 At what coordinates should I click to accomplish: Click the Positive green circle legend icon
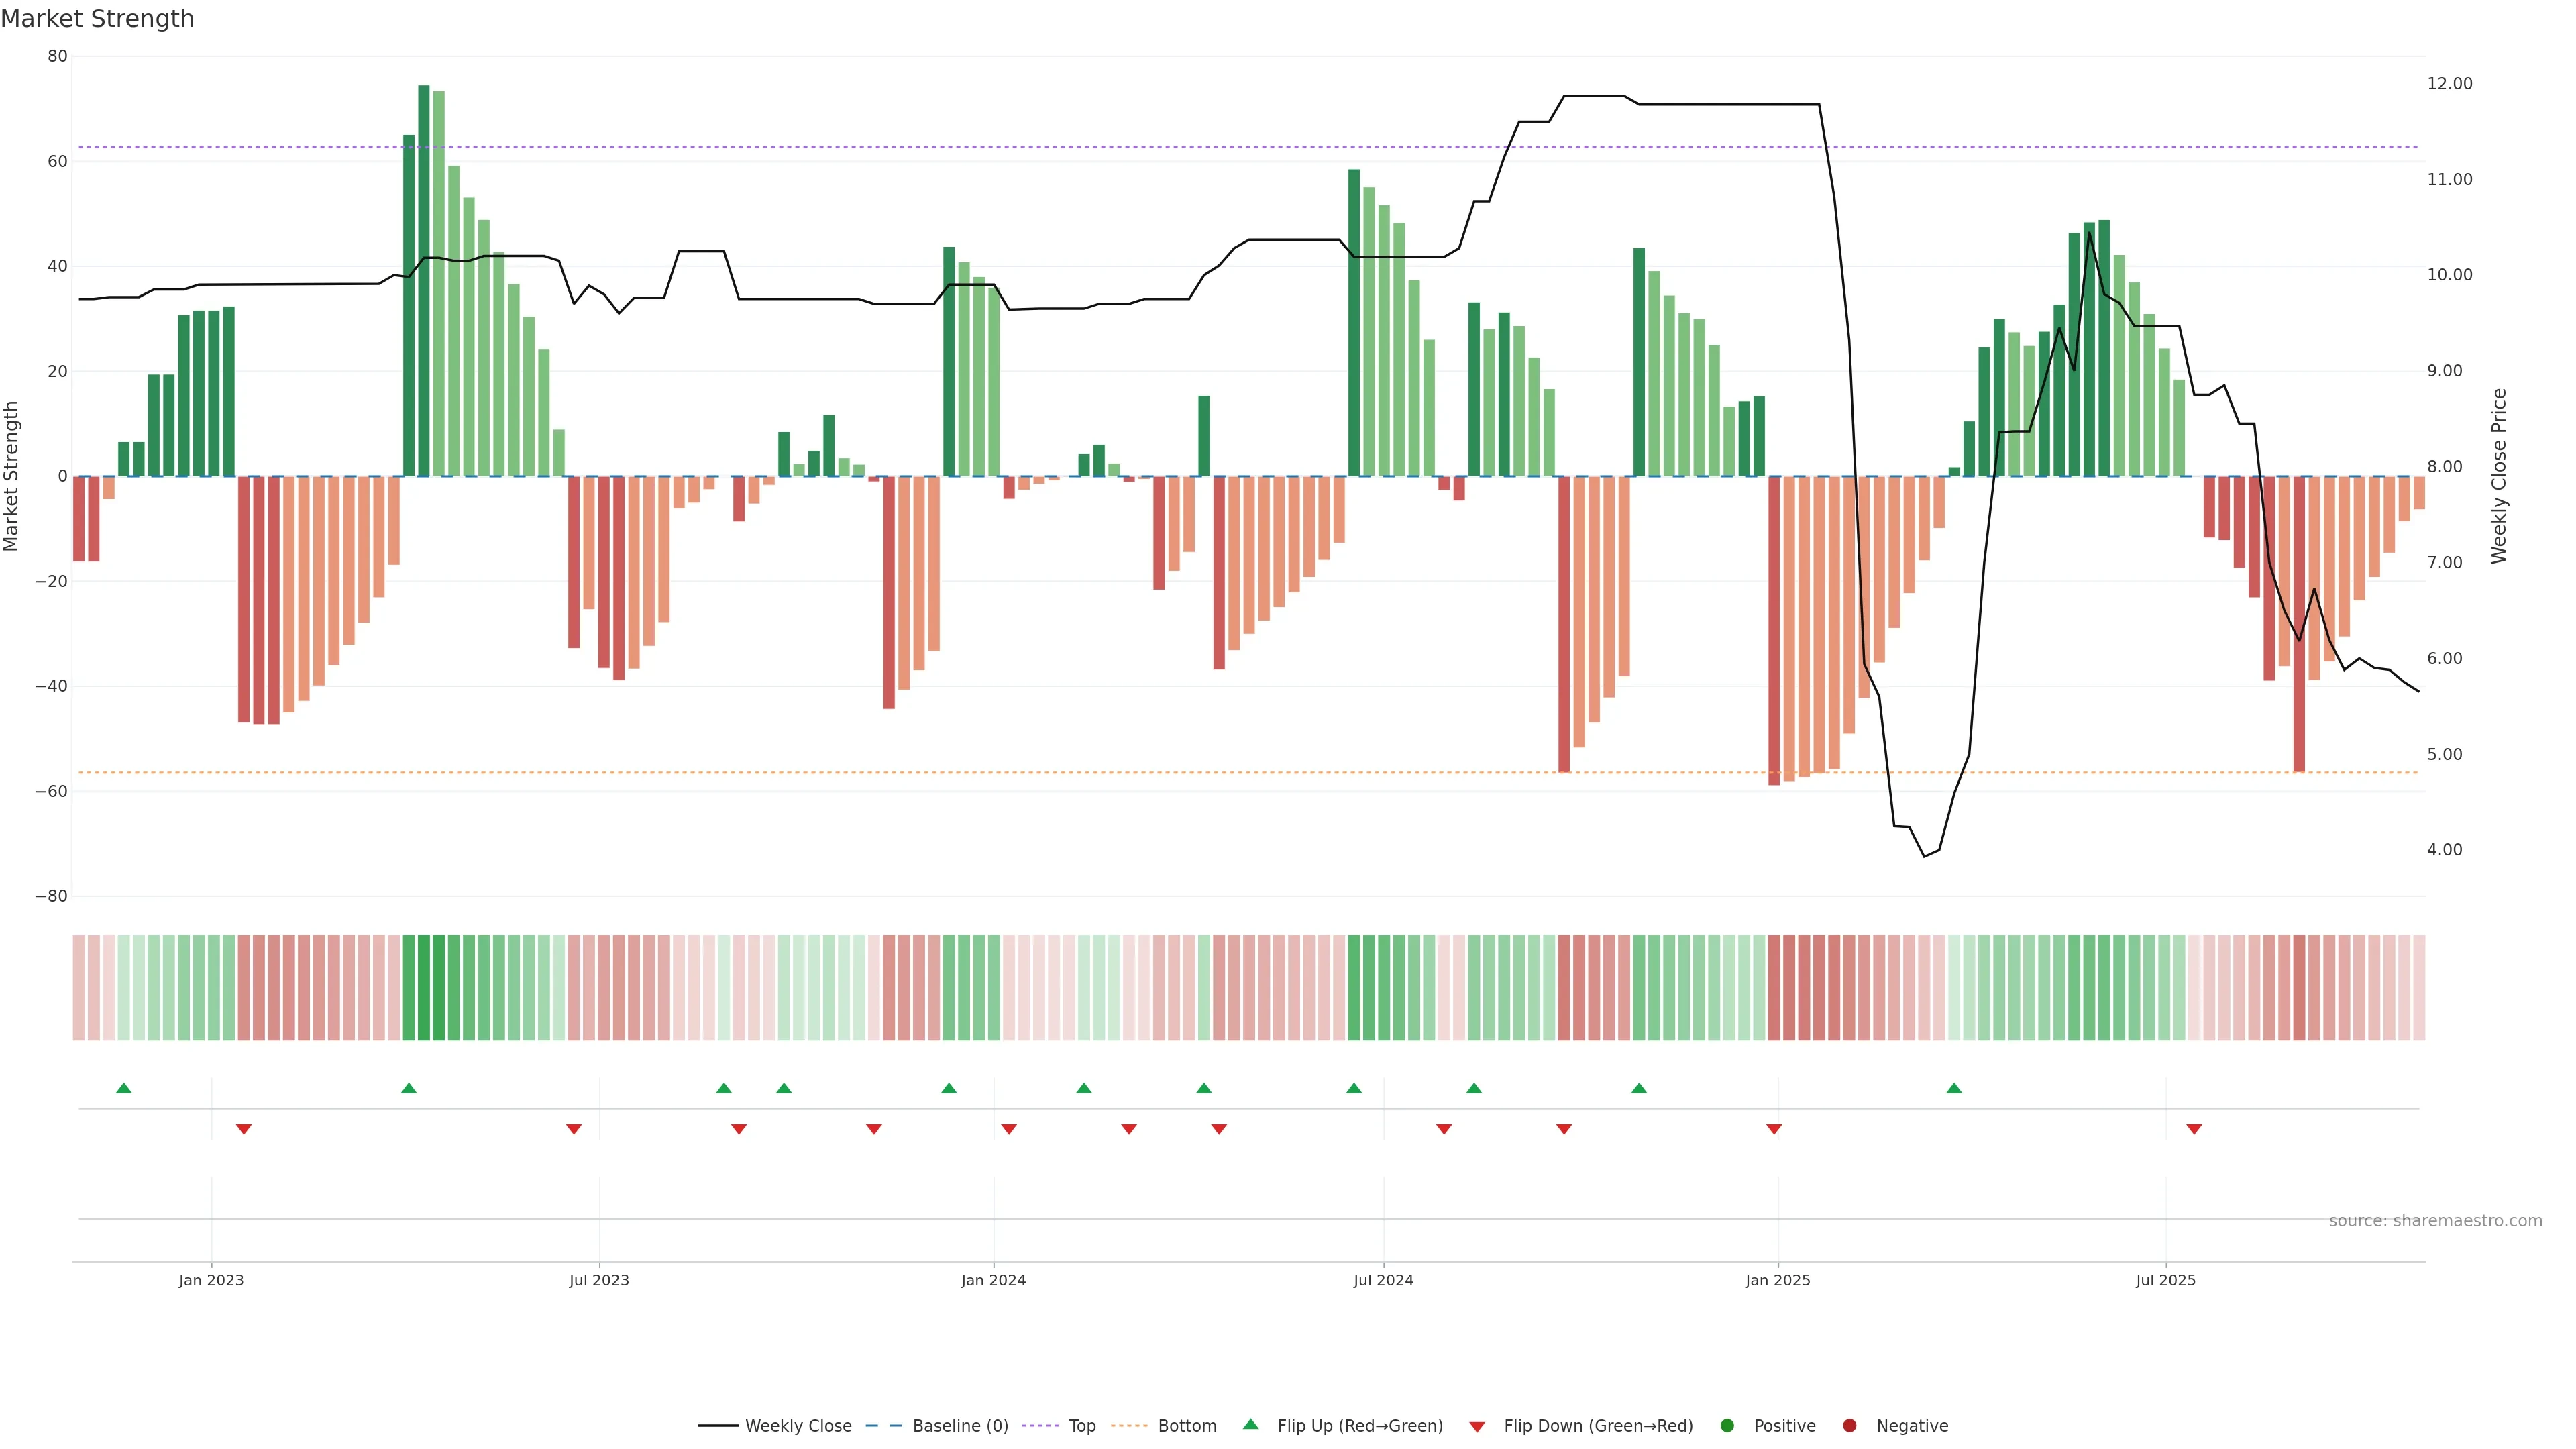pyautogui.click(x=1727, y=1426)
